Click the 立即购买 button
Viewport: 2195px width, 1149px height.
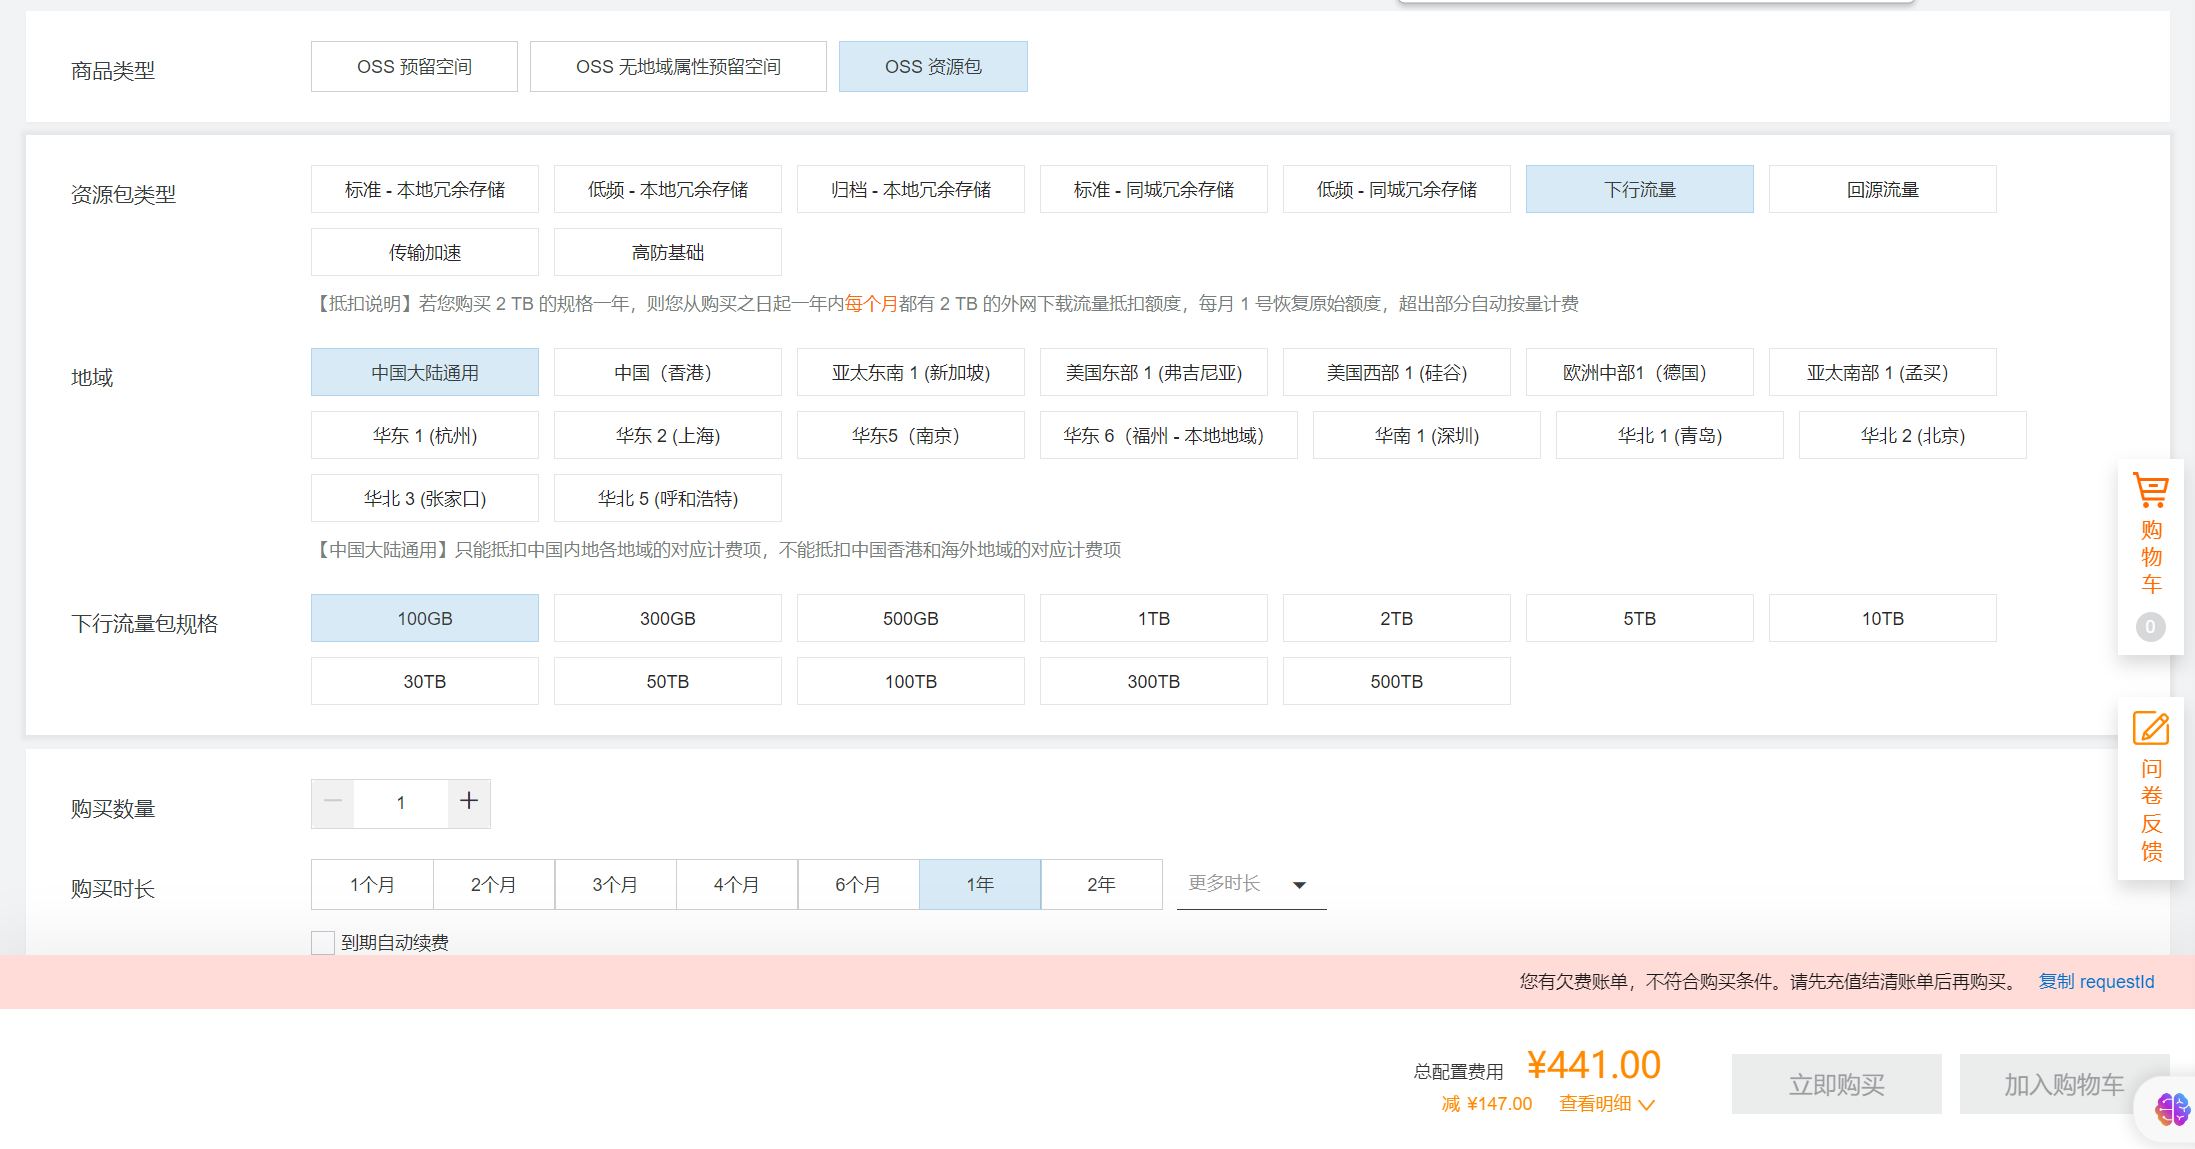(x=1836, y=1084)
